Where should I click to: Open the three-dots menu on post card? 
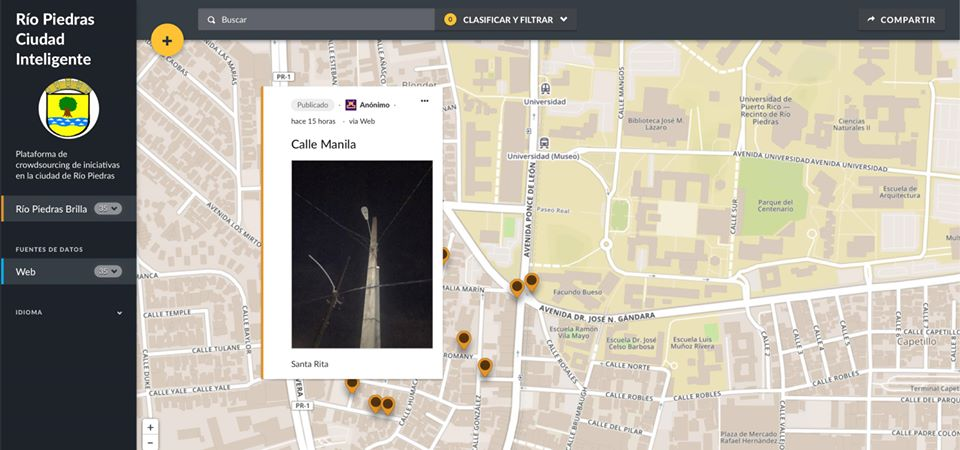(x=425, y=101)
